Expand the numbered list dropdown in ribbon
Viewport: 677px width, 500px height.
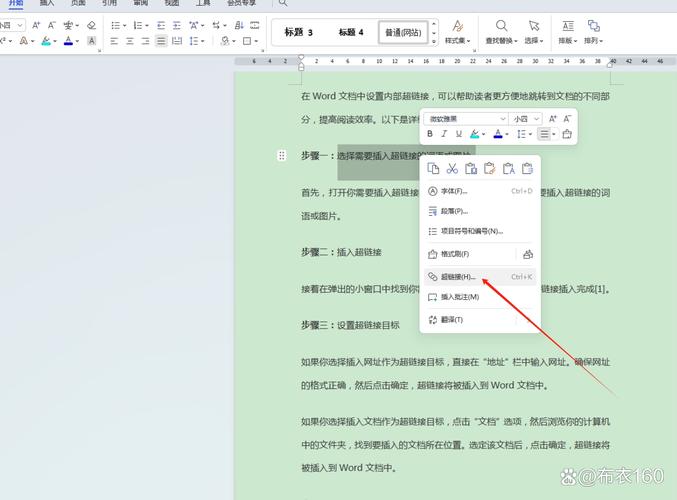[x=147, y=26]
